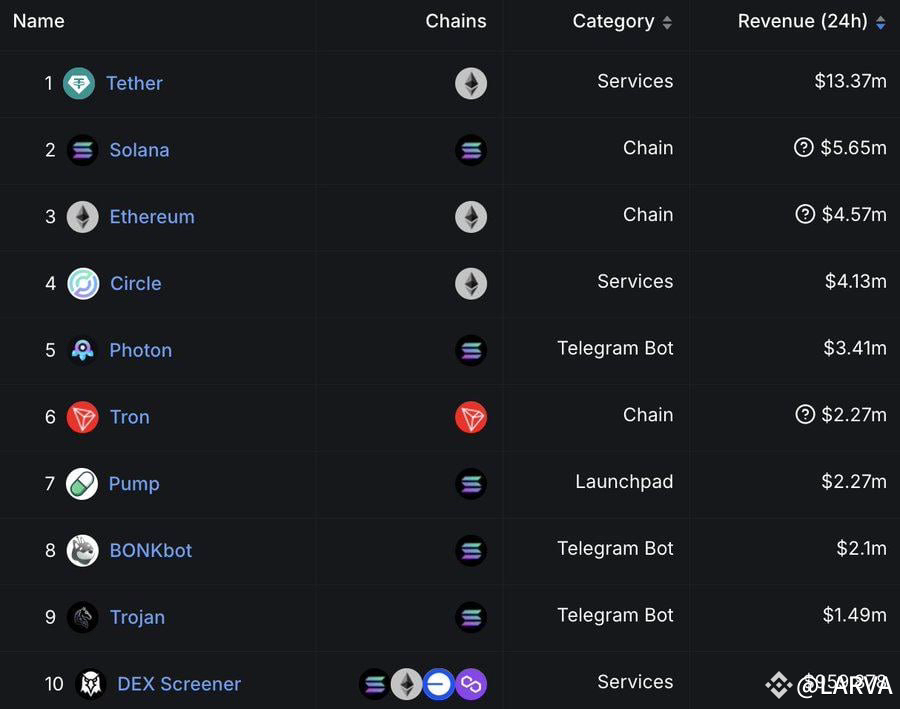Viewport: 900px width, 709px height.
Task: Click the purple chain icon in DEX Screener's row
Action: (x=471, y=684)
